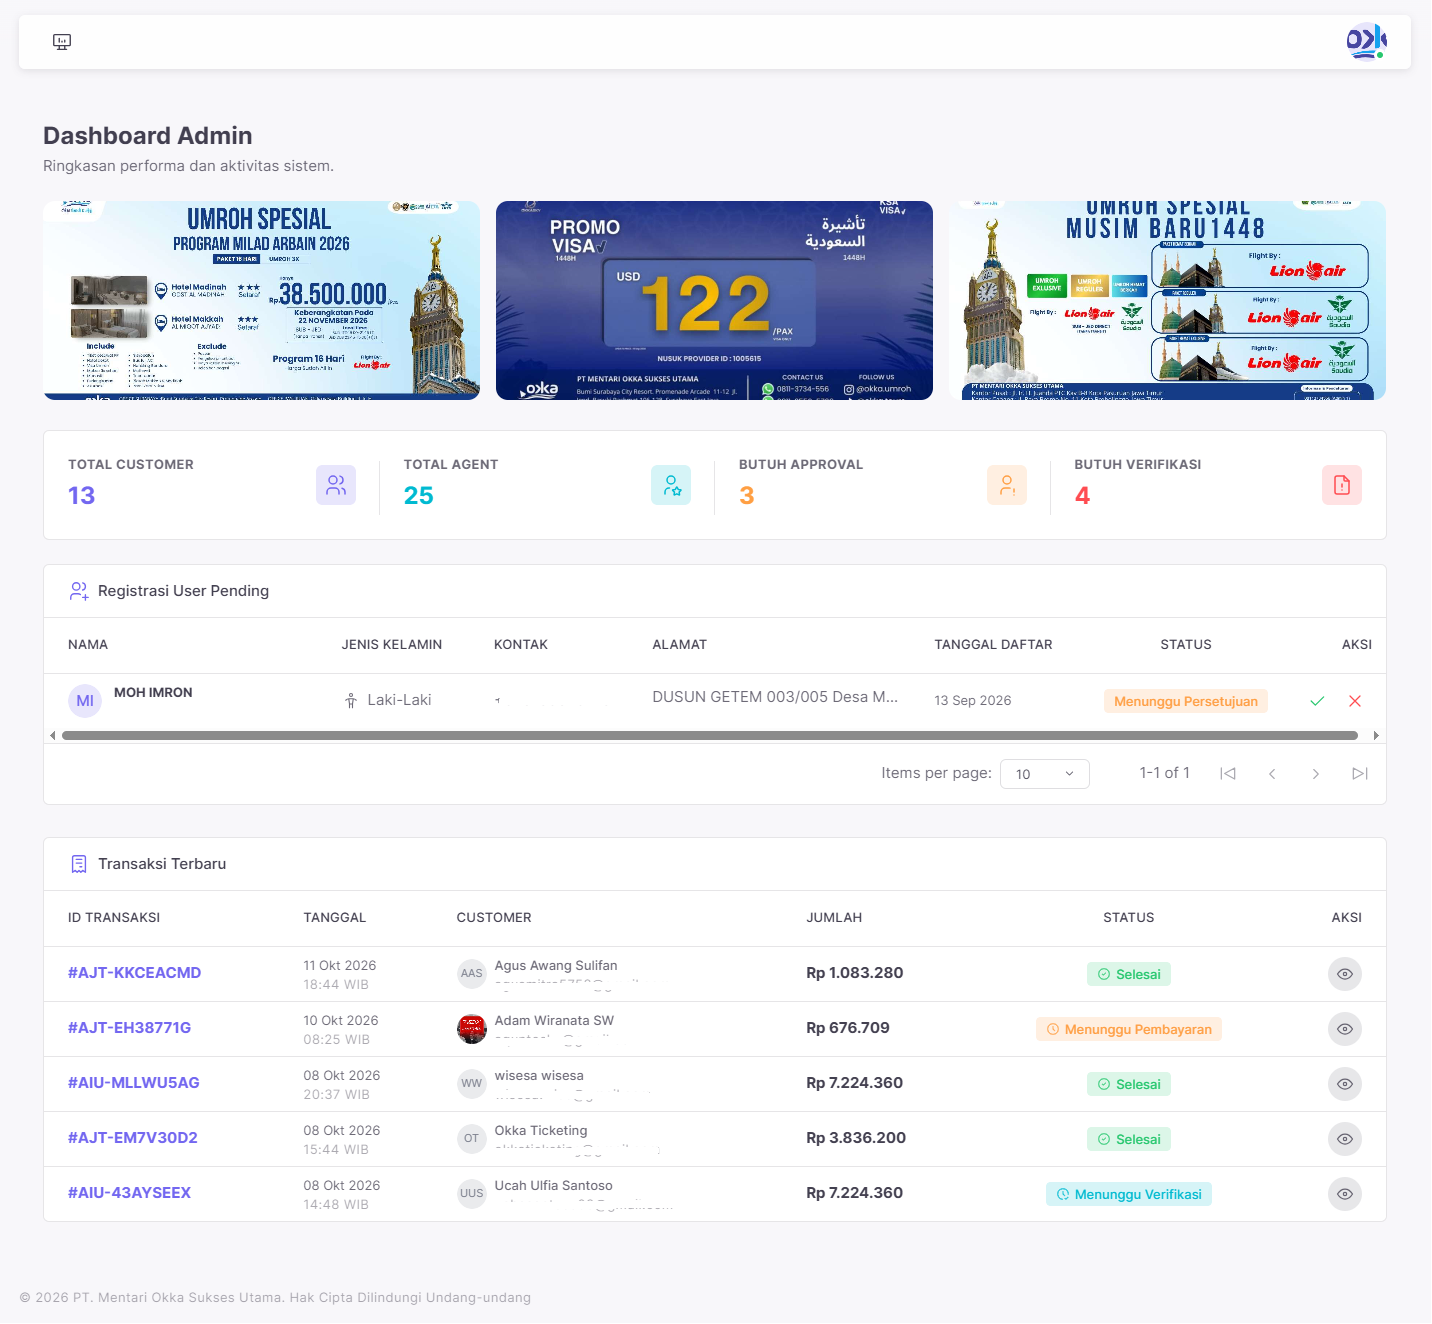Open Umroh Musim Baru 1448 banner

[1167, 300]
